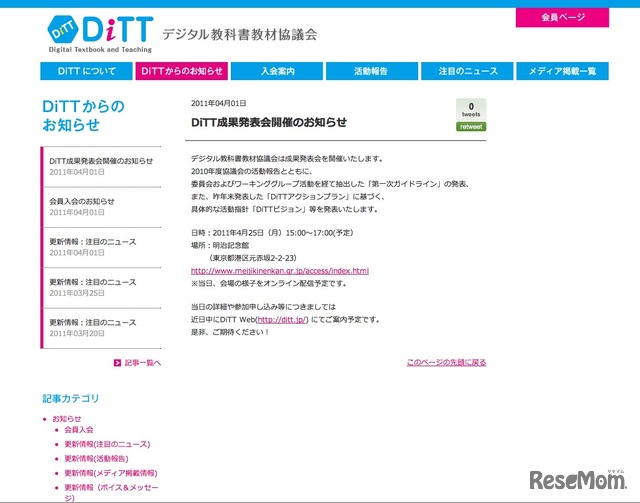Image resolution: width=640 pixels, height=503 pixels.
Task: Open 更新情報(注目のニュース) category
Action: point(107,444)
